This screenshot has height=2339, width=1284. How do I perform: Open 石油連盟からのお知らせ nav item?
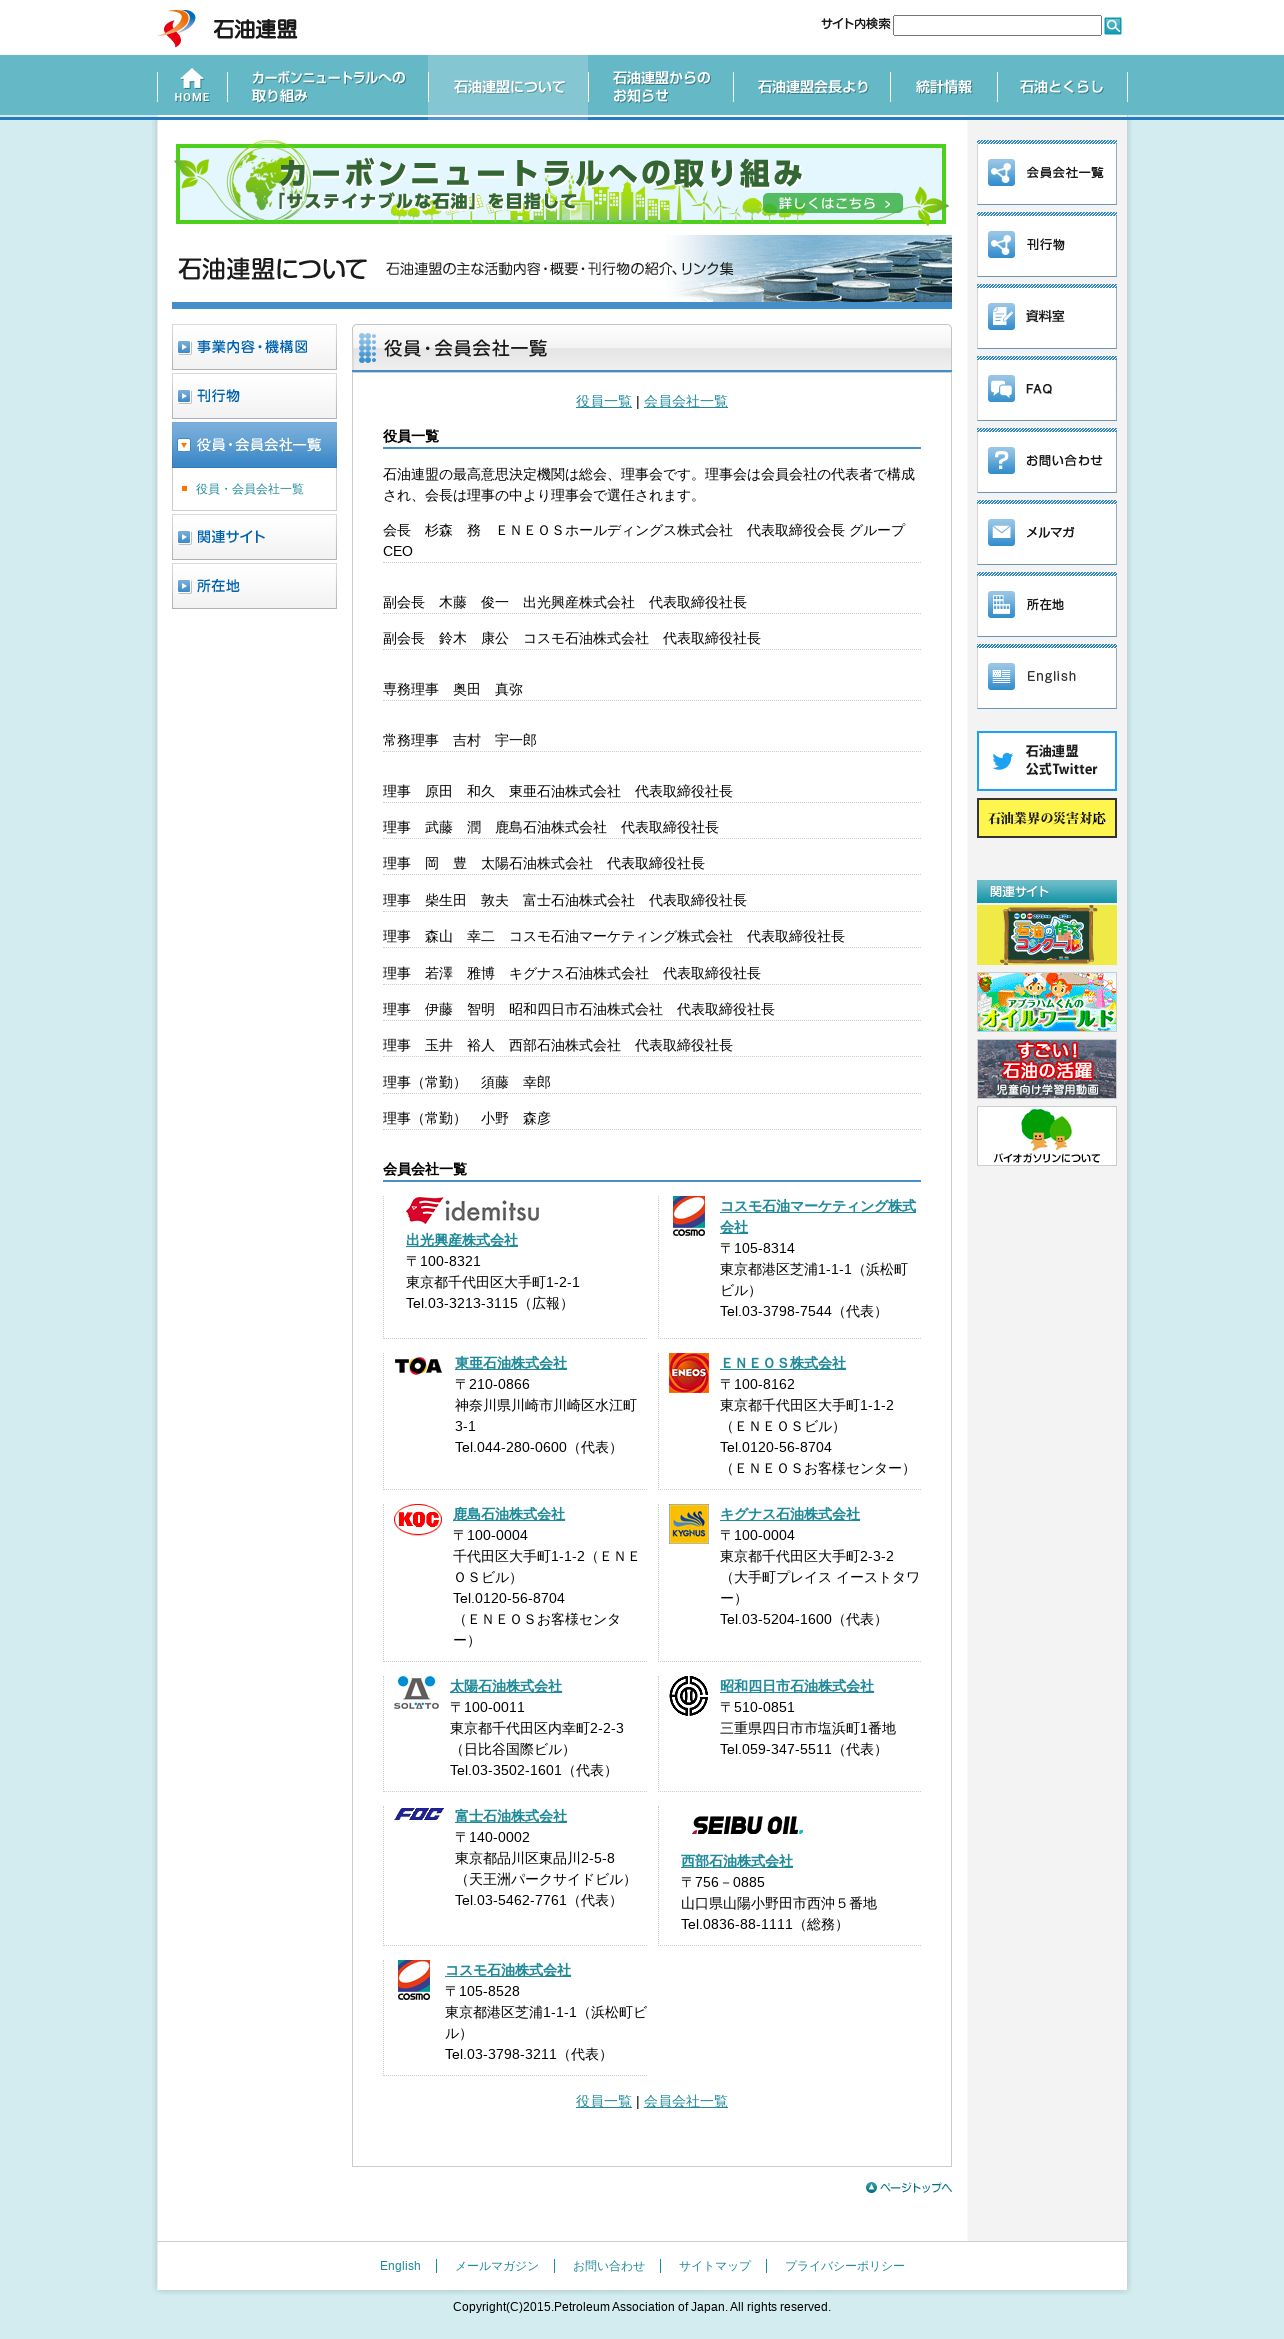[x=661, y=86]
